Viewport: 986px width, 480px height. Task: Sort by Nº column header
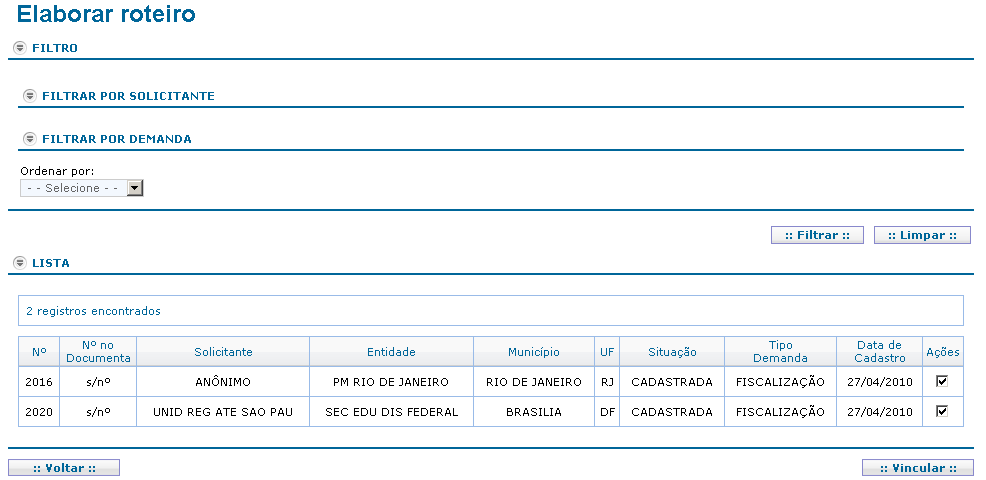(x=39, y=352)
